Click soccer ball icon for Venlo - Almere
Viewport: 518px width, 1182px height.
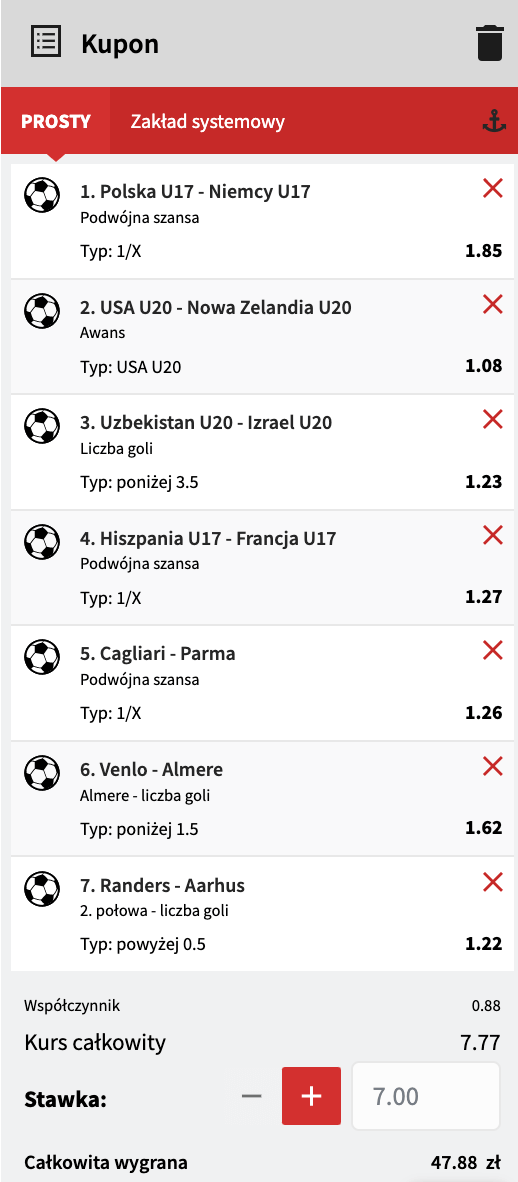39,771
